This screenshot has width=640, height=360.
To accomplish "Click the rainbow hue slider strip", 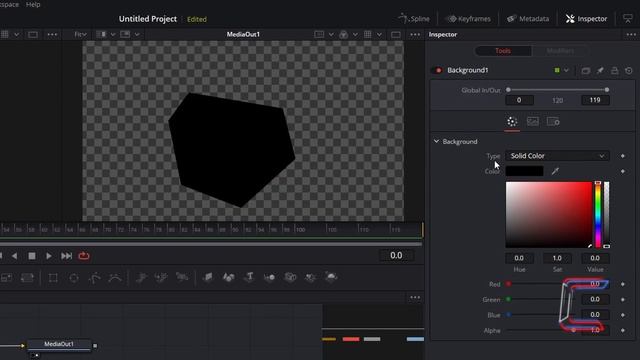I will tap(598, 215).
